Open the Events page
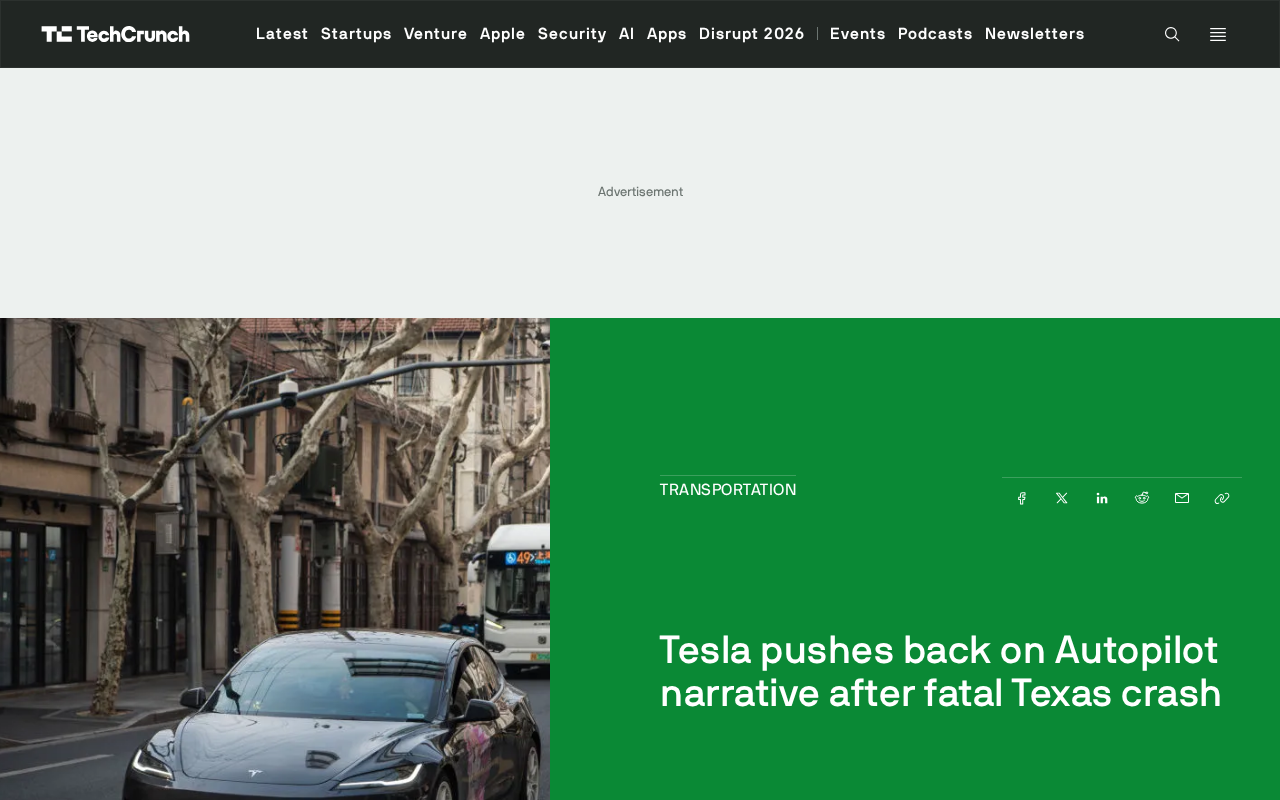The width and height of the screenshot is (1280, 800). 858,34
